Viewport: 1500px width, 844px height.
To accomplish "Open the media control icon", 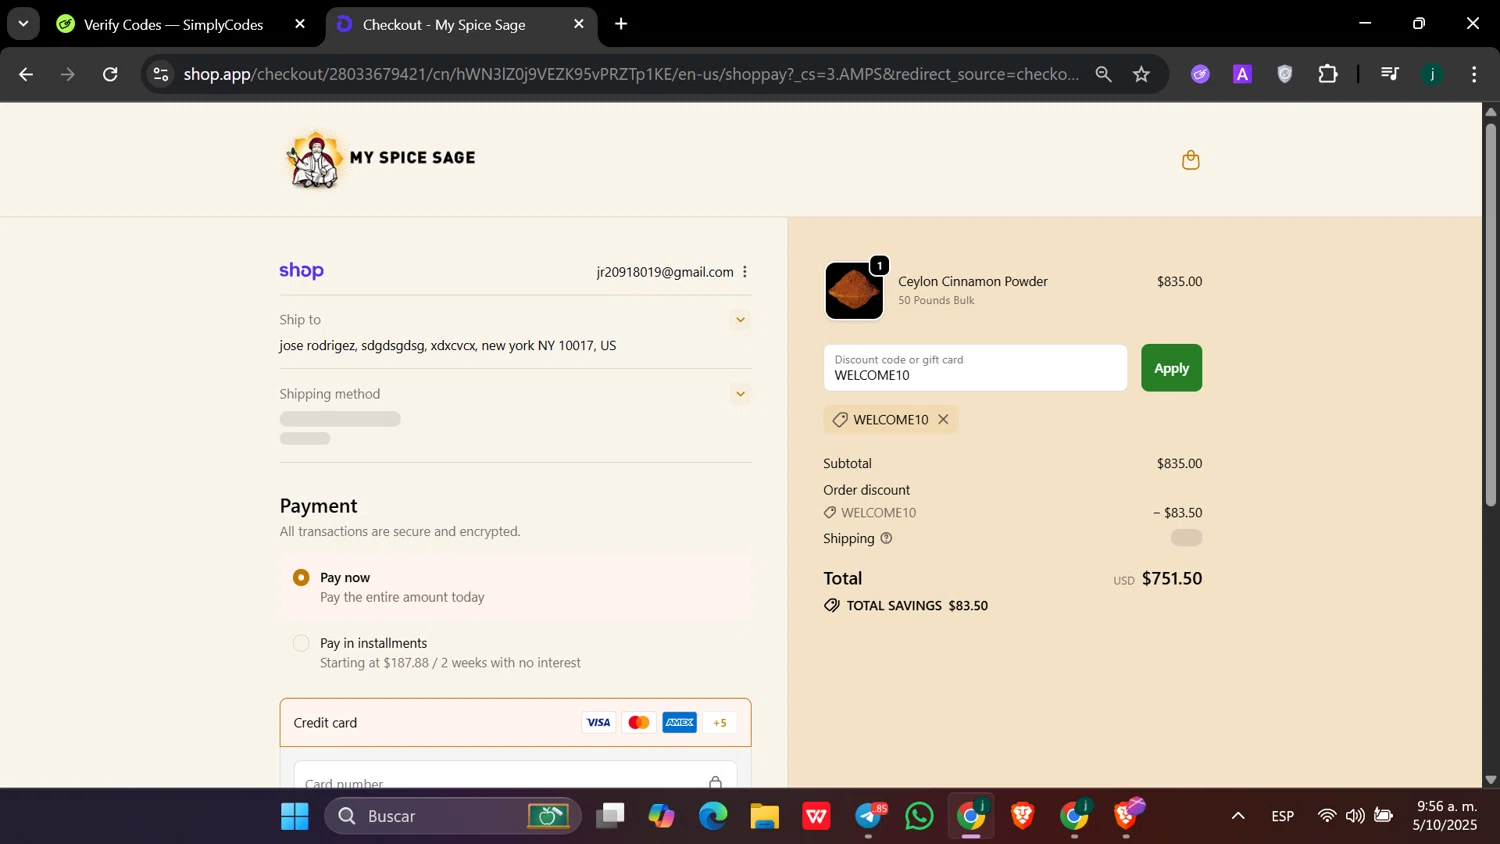I will [1389, 74].
